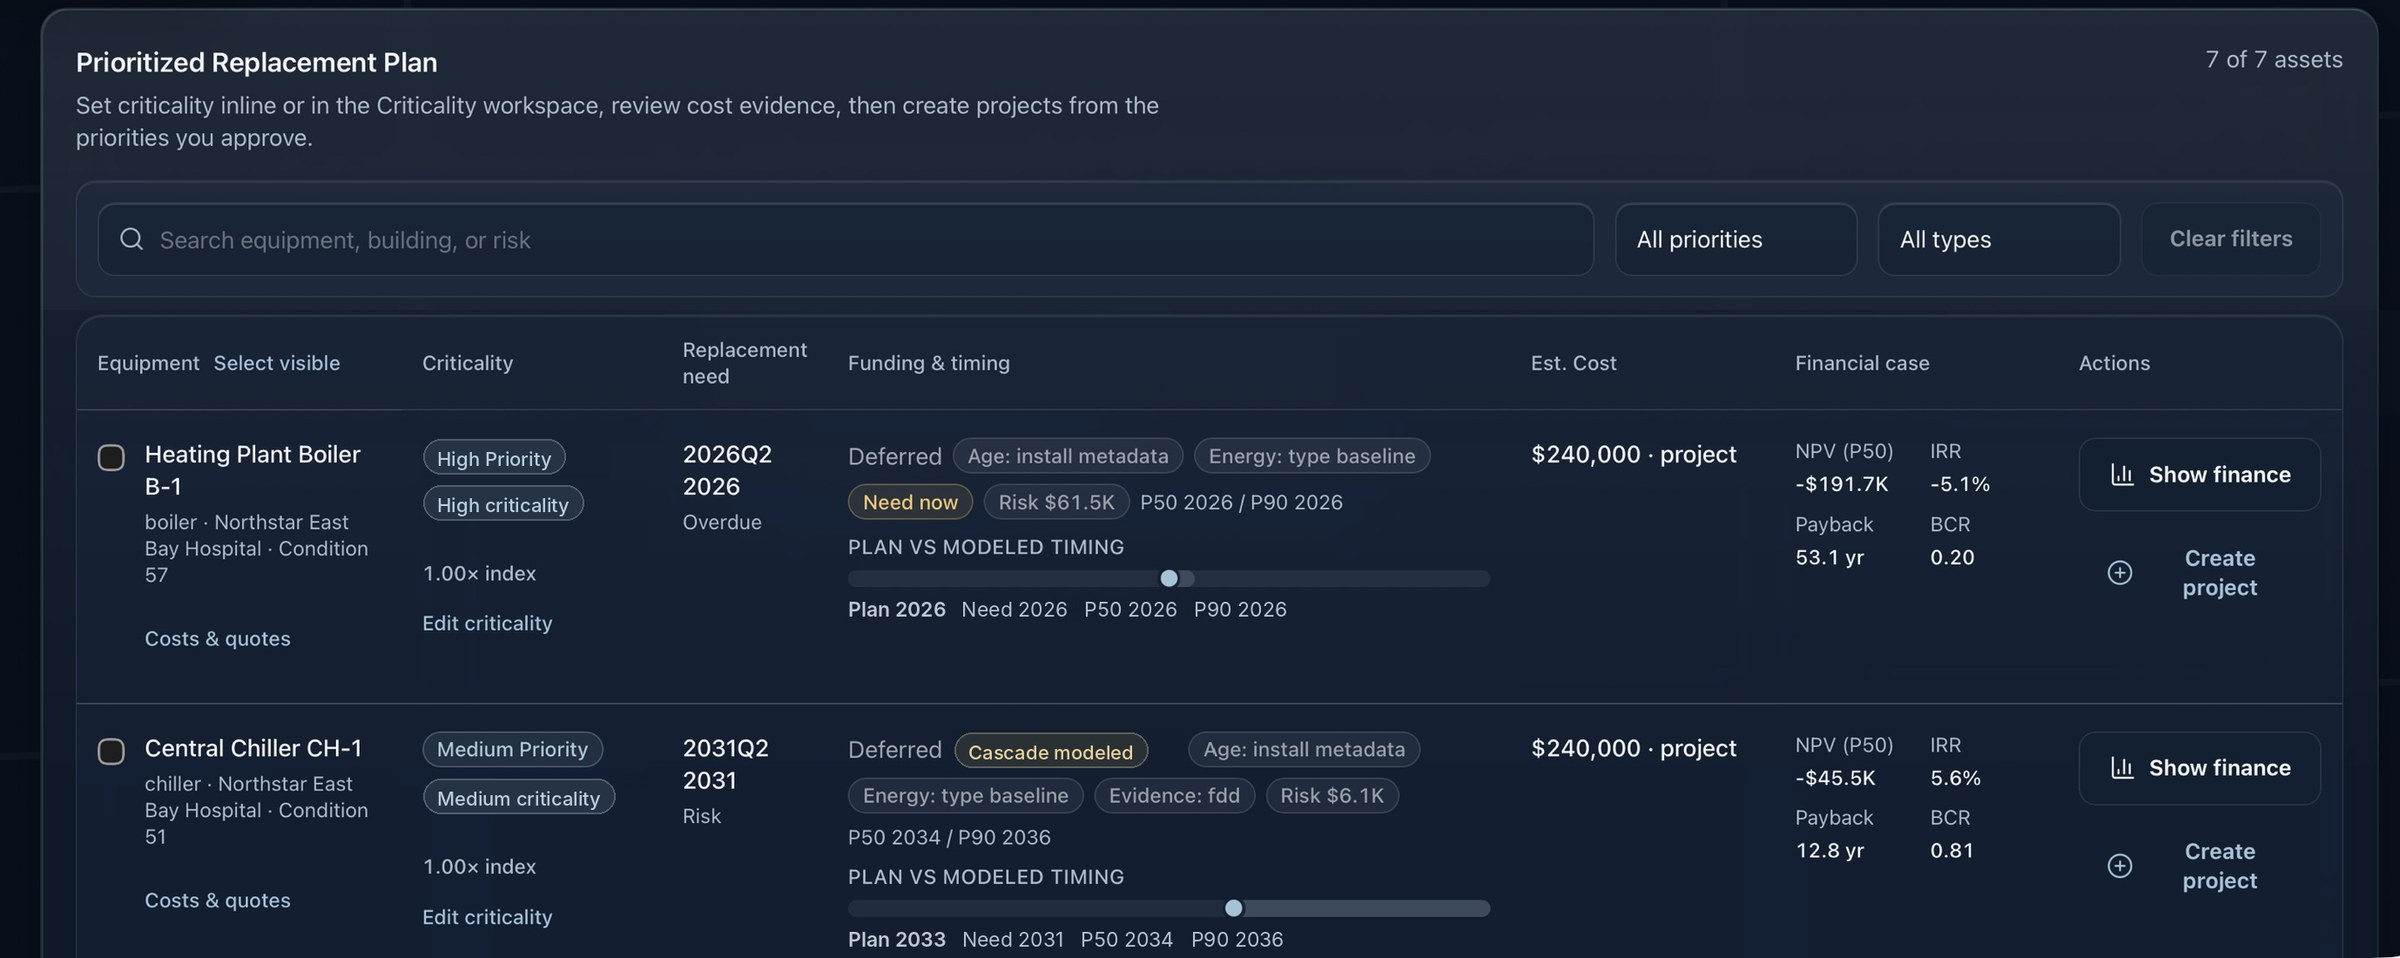Viewport: 2400px width, 958px height.
Task: Show finance for Heating Plant Boiler B-1
Action: point(2200,474)
